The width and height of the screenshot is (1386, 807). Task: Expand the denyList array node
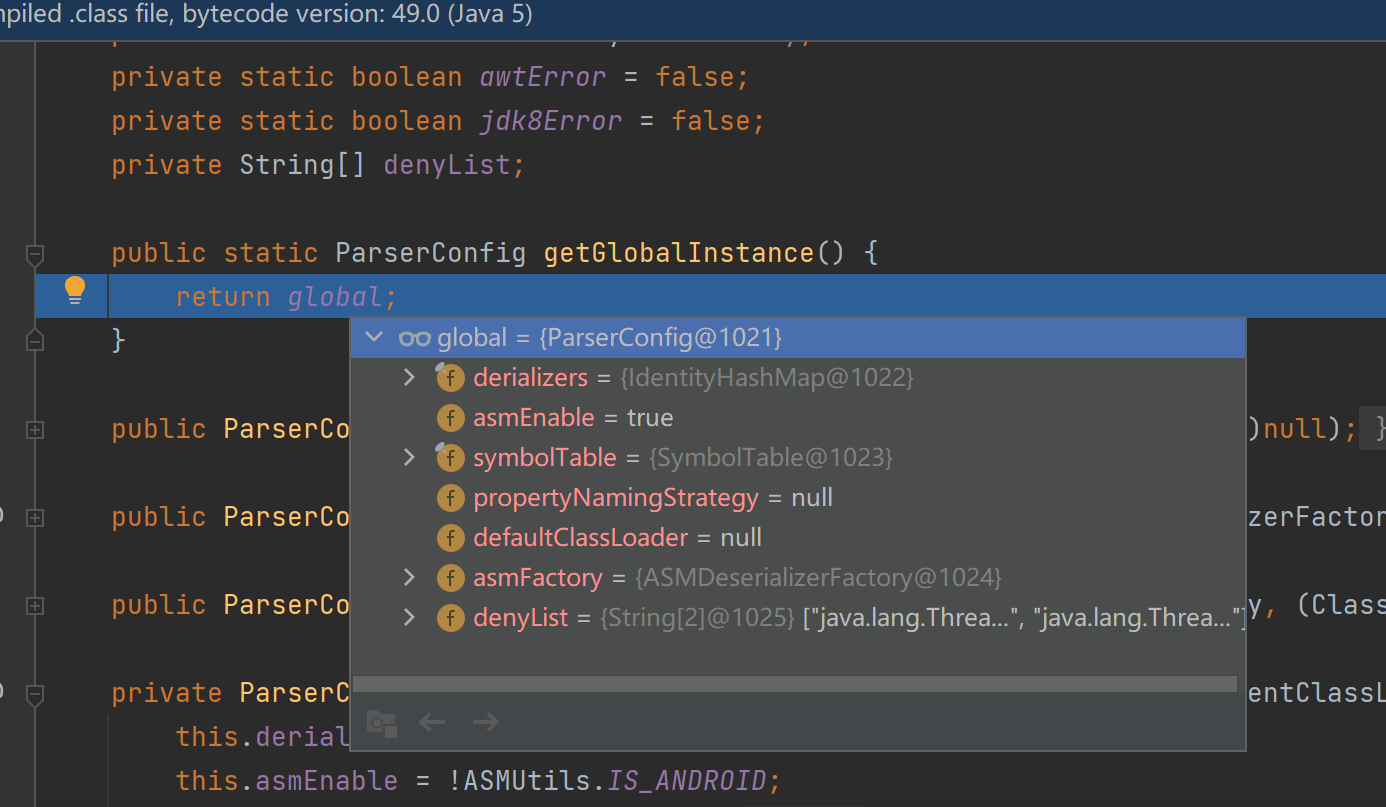pos(408,618)
